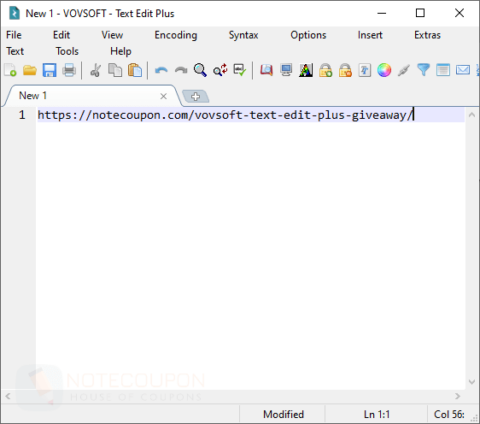This screenshot has height=424, width=480.
Task: Click the spell check icon
Action: point(240,70)
